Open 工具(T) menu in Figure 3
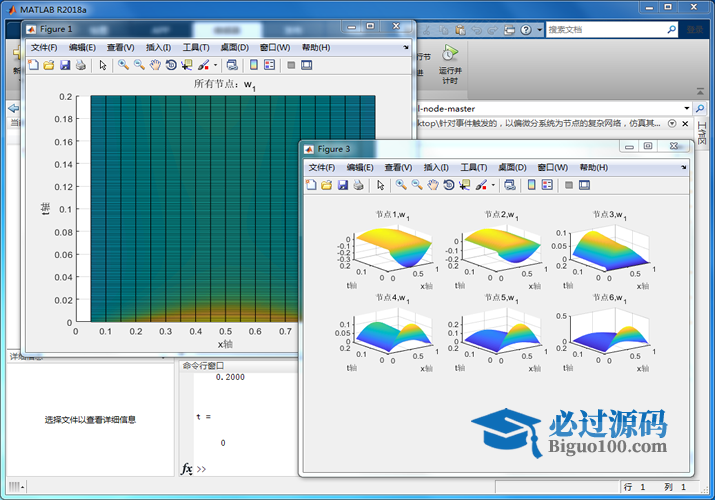 473,167
